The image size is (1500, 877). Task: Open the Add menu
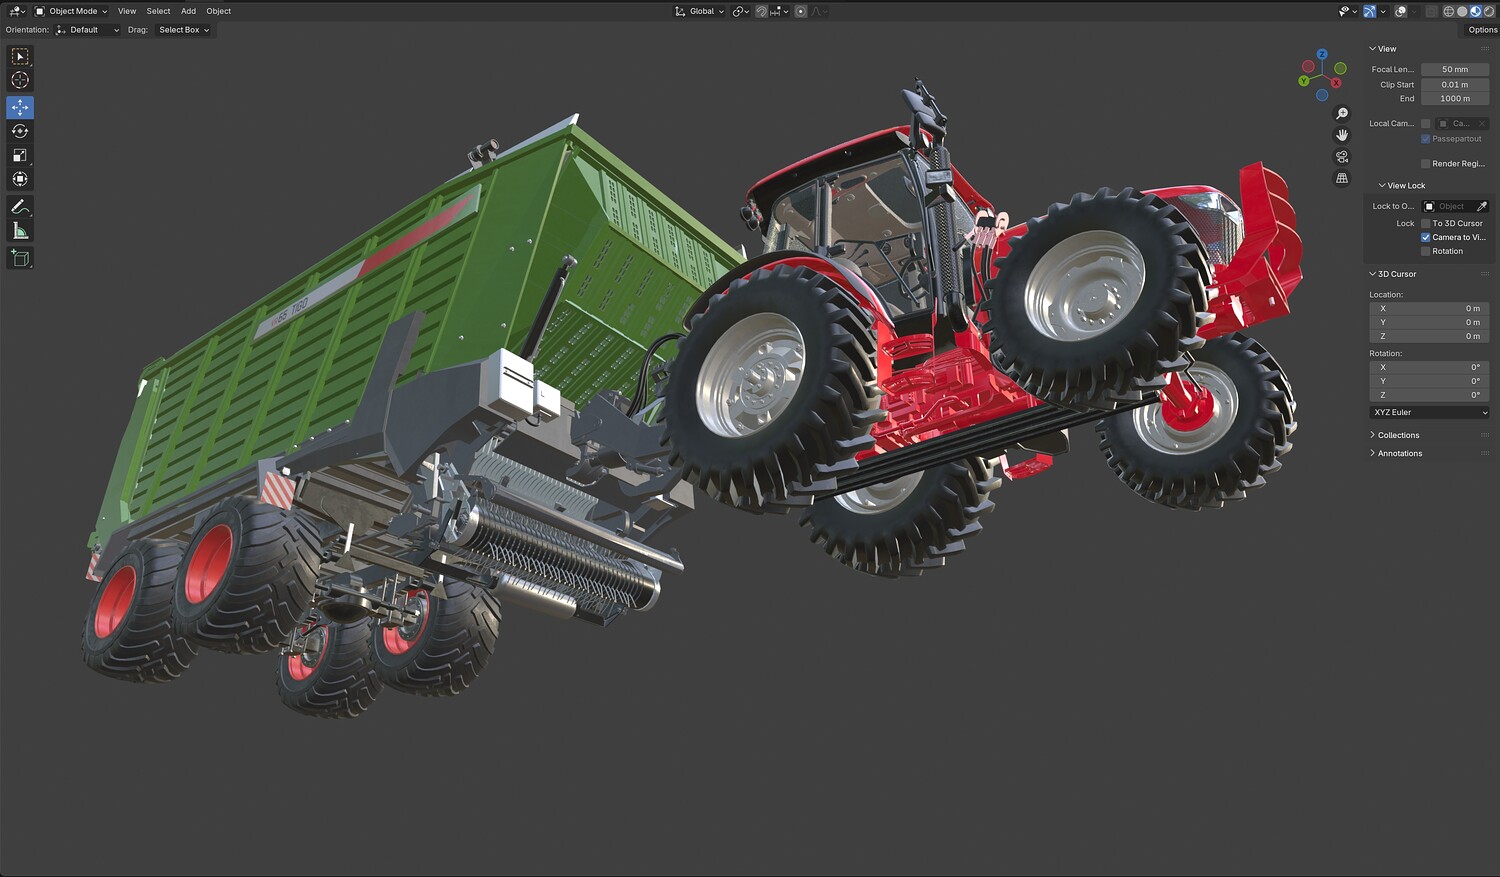coord(188,11)
